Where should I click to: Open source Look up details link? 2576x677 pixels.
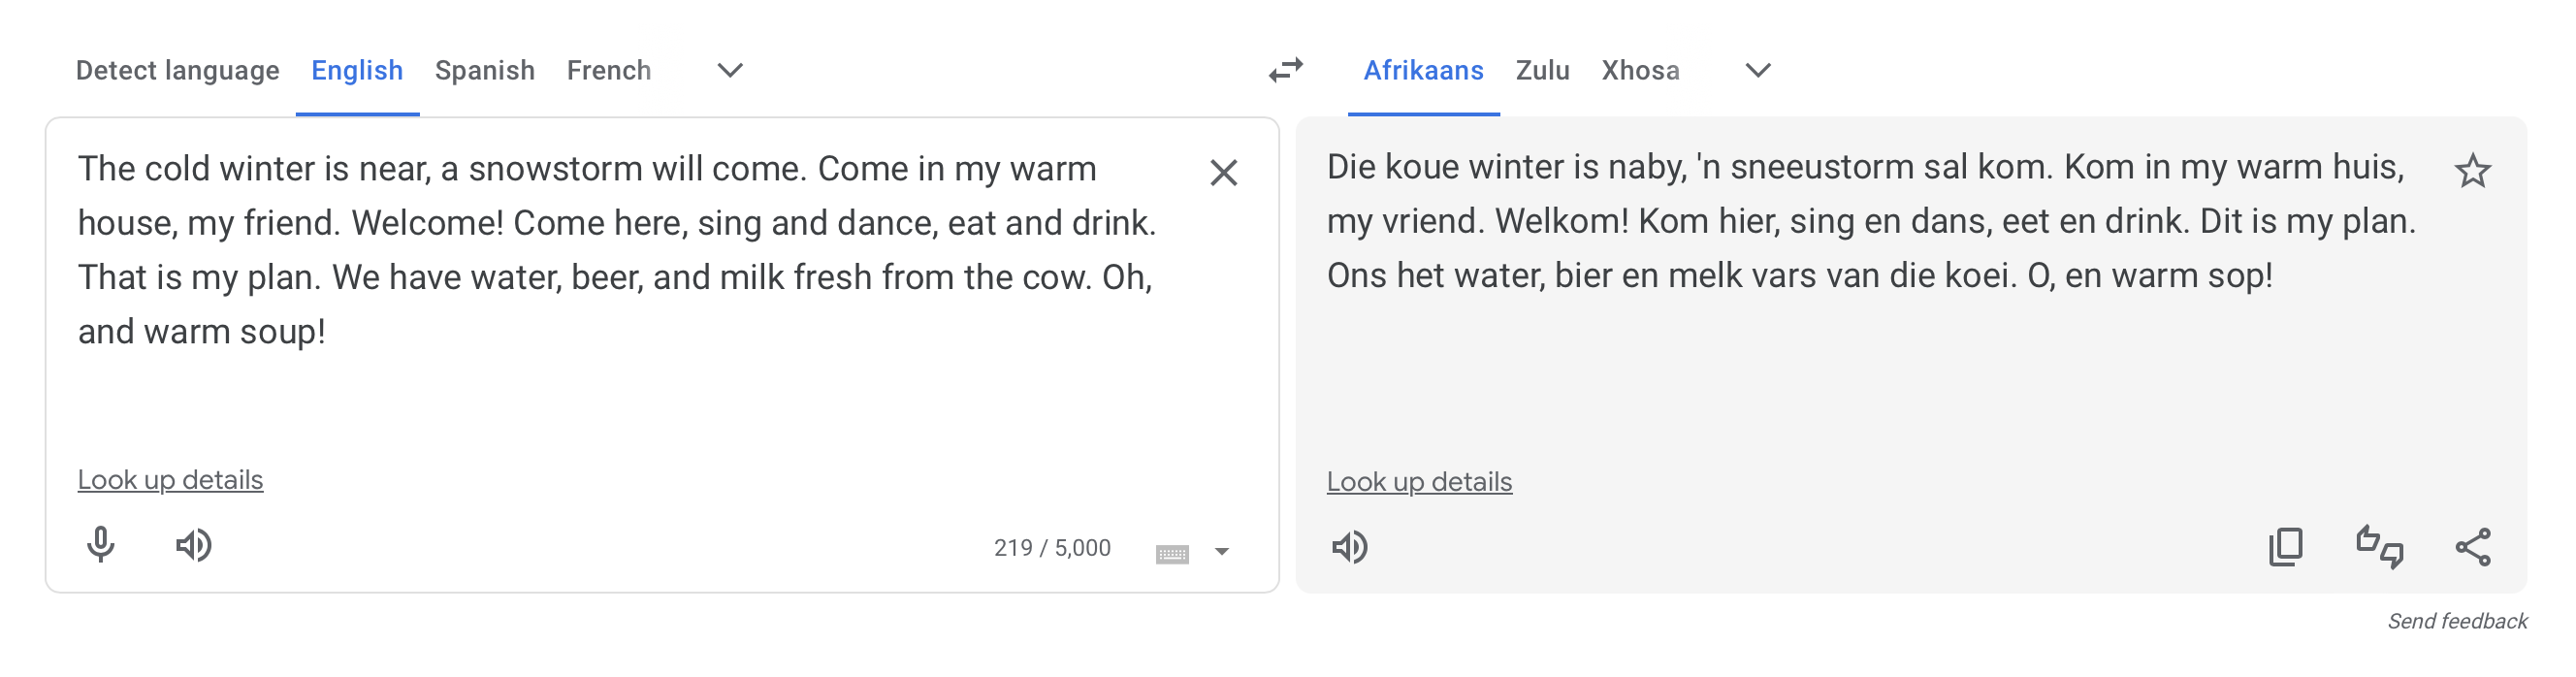(170, 480)
